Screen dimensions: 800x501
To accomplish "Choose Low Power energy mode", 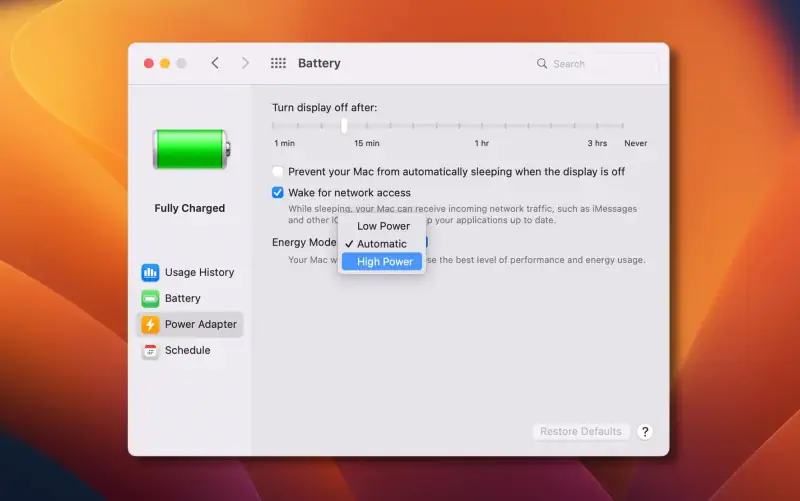I will click(x=382, y=226).
